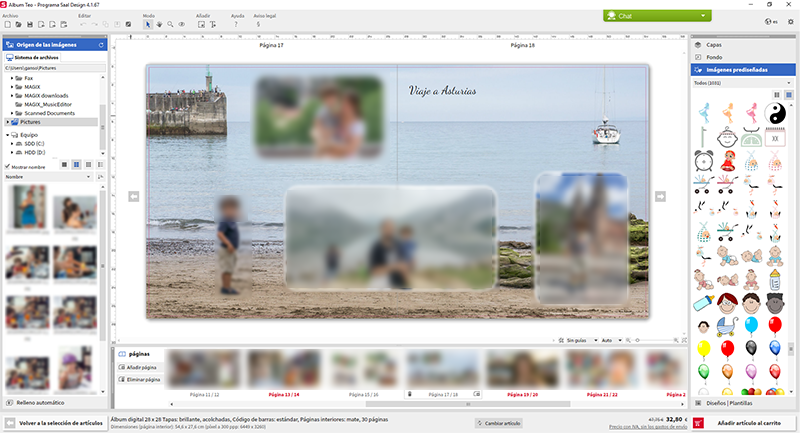This screenshot has height=433, width=800.
Task: Expand the MAGIX downloads folder
Action: (12, 95)
